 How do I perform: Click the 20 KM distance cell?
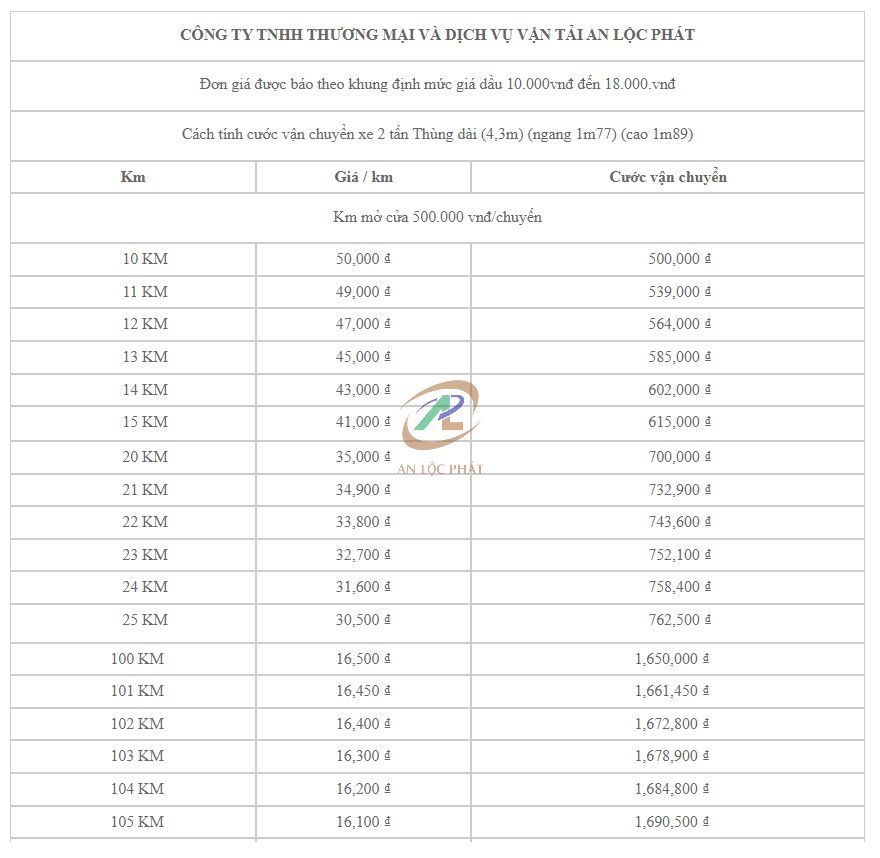click(145, 457)
